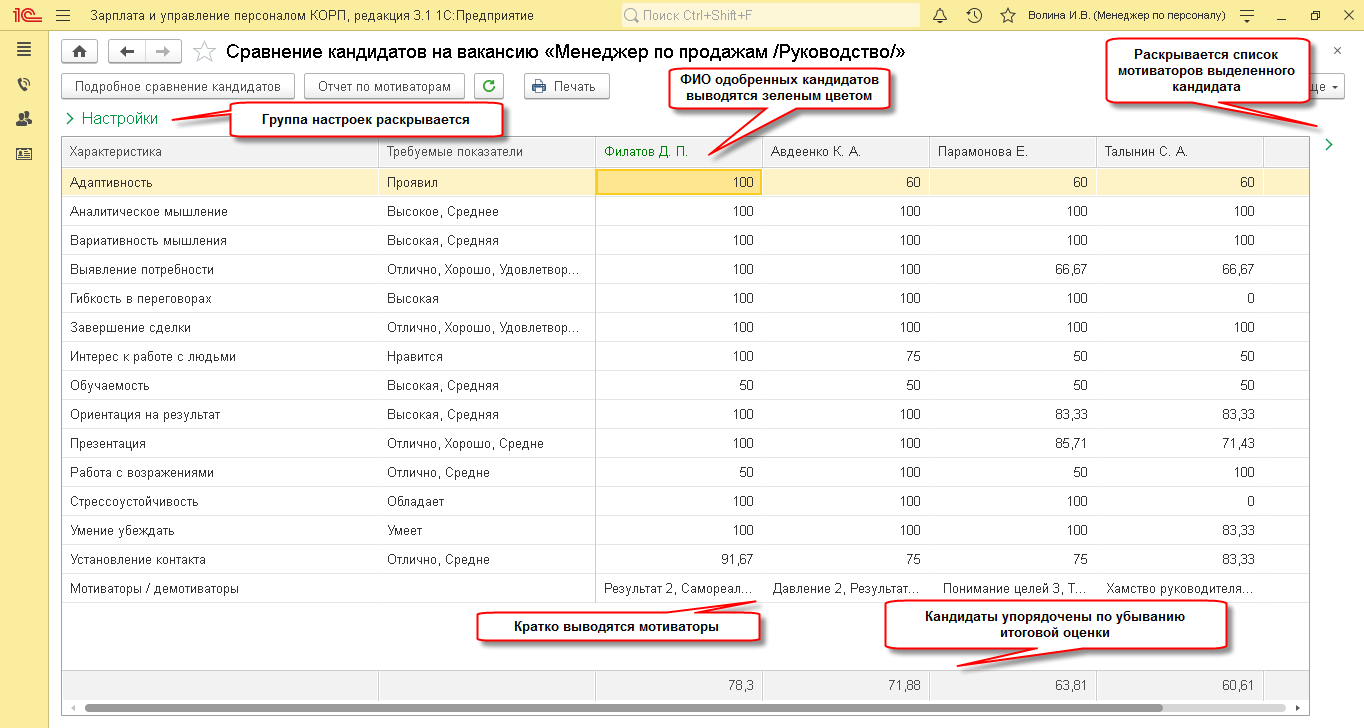Viewport: 1364px width, 728px height.
Task: Click total score 63,81
Action: [x=1013, y=685]
